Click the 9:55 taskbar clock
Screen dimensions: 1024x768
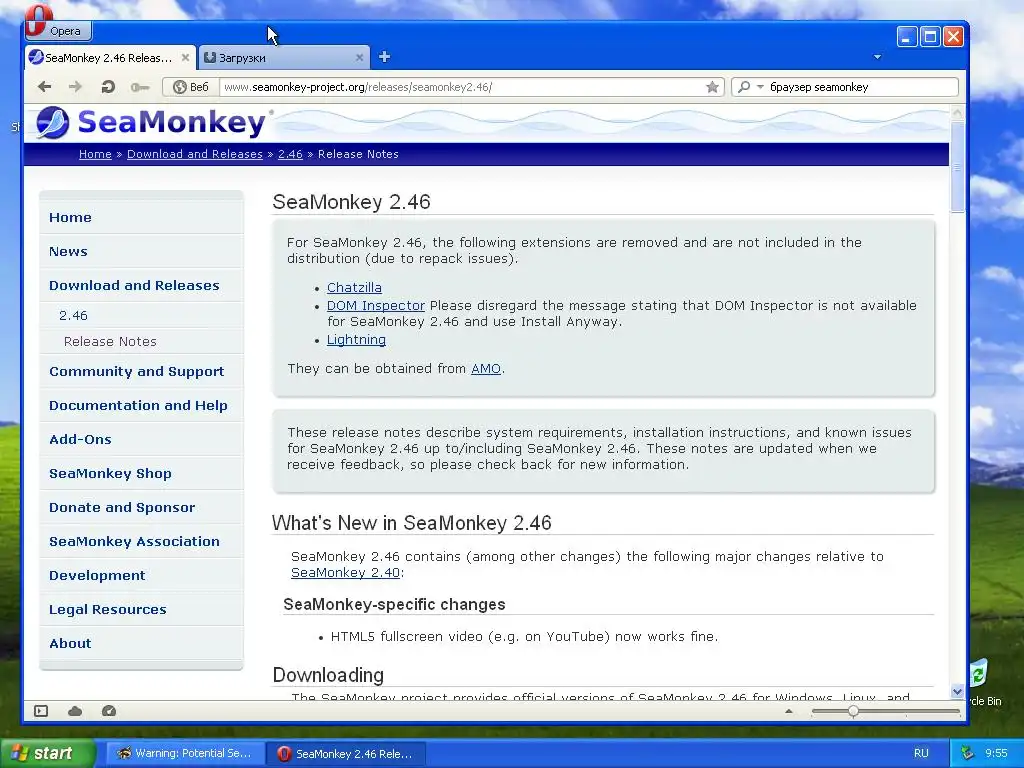(996, 754)
